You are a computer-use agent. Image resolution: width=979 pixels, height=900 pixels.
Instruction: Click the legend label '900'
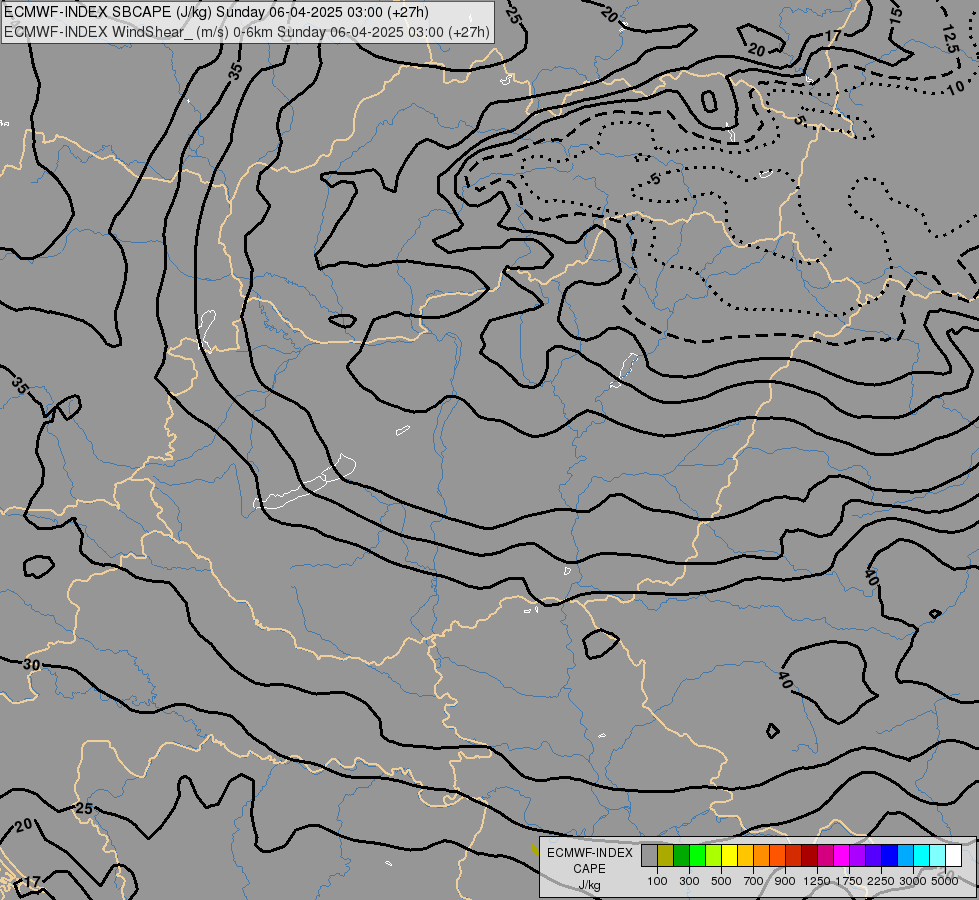[x=785, y=881]
